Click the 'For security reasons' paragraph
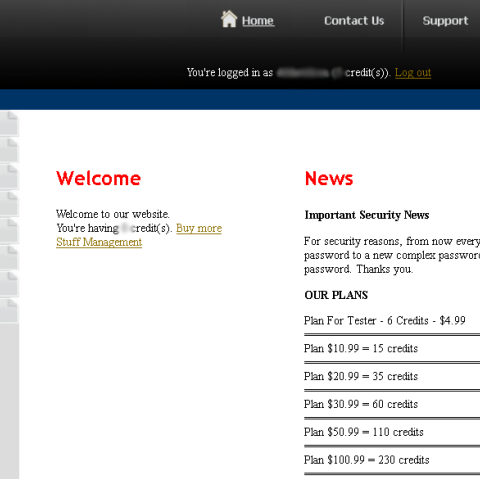This screenshot has height=479, width=480. tap(392, 255)
